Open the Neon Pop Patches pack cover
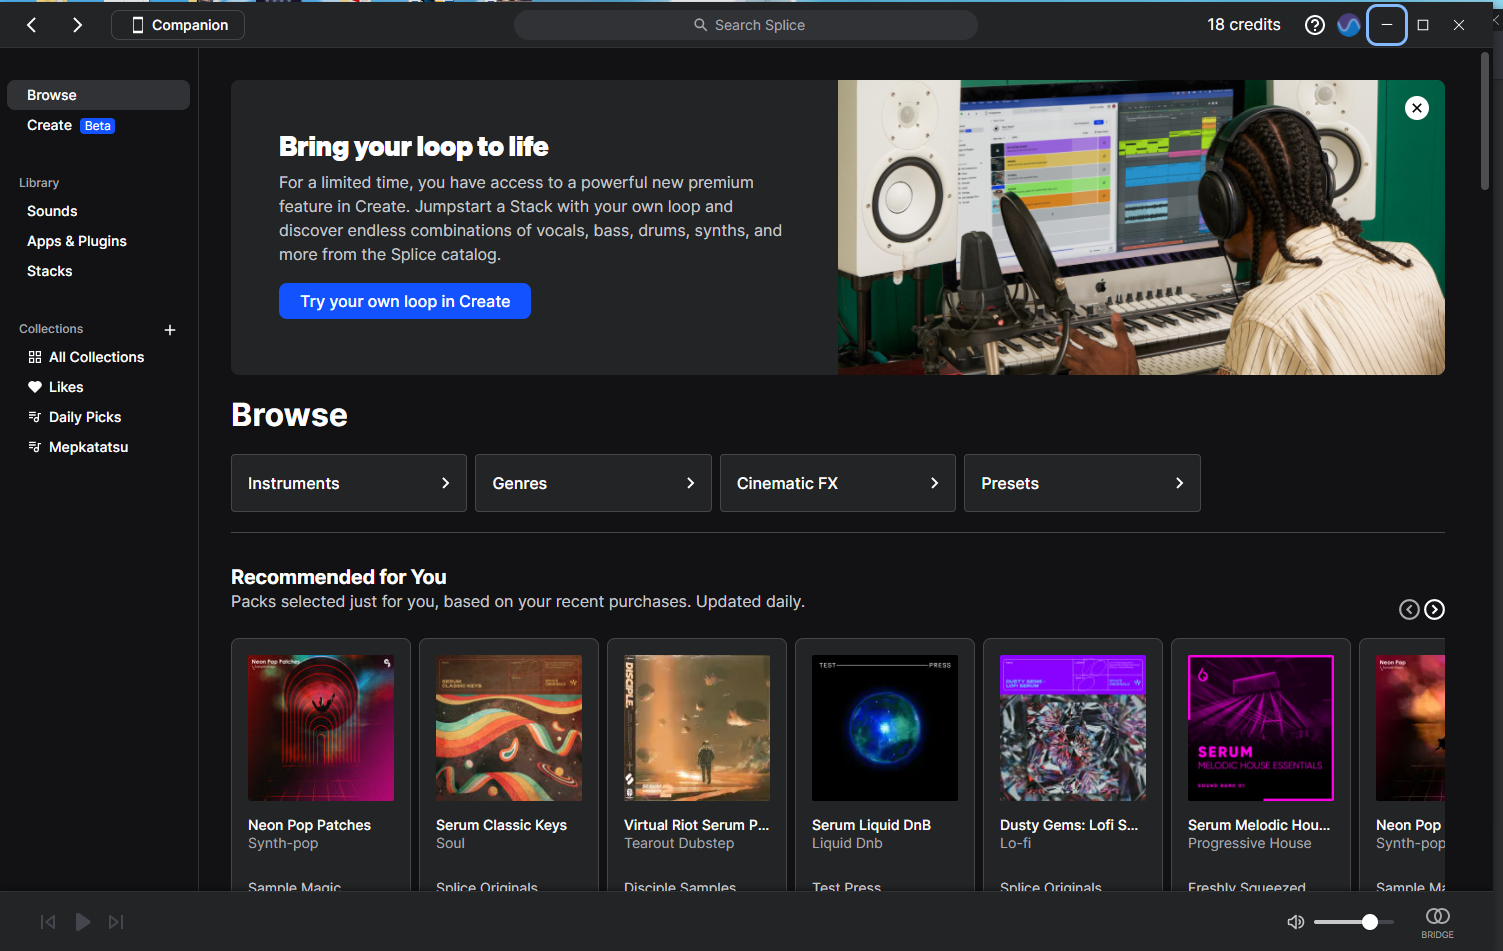Viewport: 1503px width, 951px height. tap(321, 728)
